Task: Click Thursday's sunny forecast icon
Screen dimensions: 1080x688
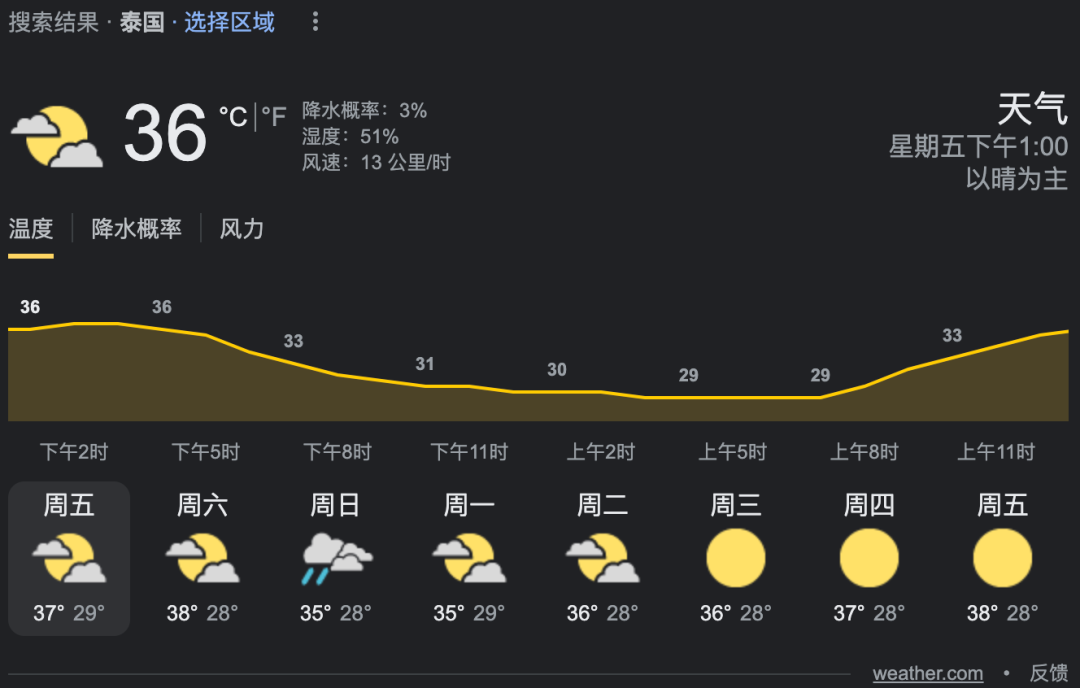Action: pos(869,558)
